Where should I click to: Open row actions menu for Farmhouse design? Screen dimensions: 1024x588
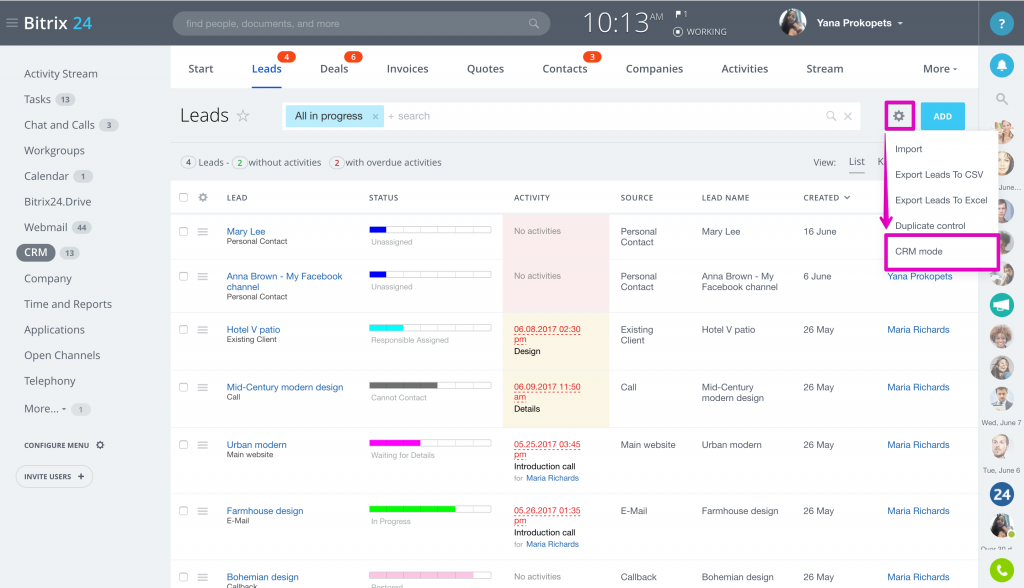pos(202,511)
